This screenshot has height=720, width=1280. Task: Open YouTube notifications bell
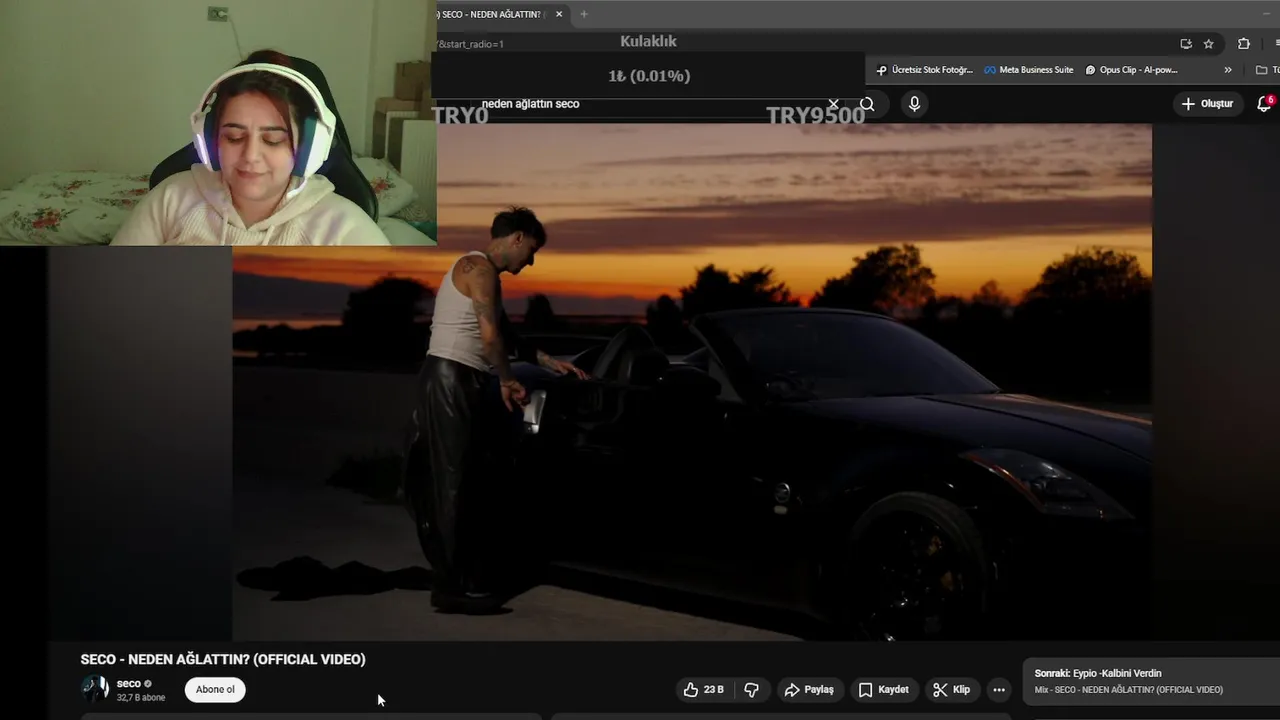click(1264, 104)
